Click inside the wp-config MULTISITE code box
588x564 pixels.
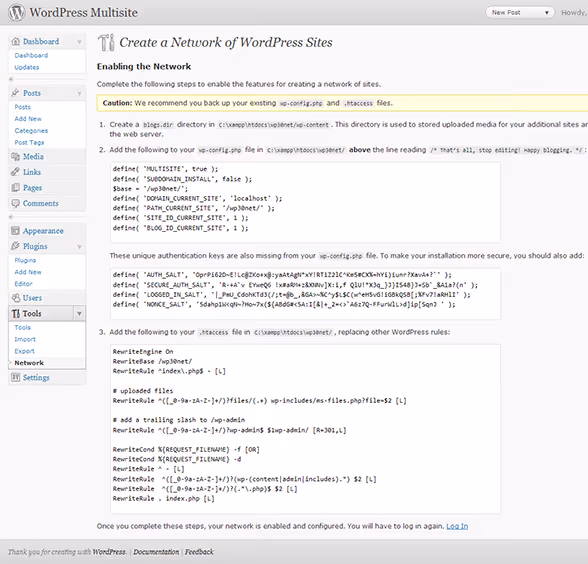coord(305,202)
